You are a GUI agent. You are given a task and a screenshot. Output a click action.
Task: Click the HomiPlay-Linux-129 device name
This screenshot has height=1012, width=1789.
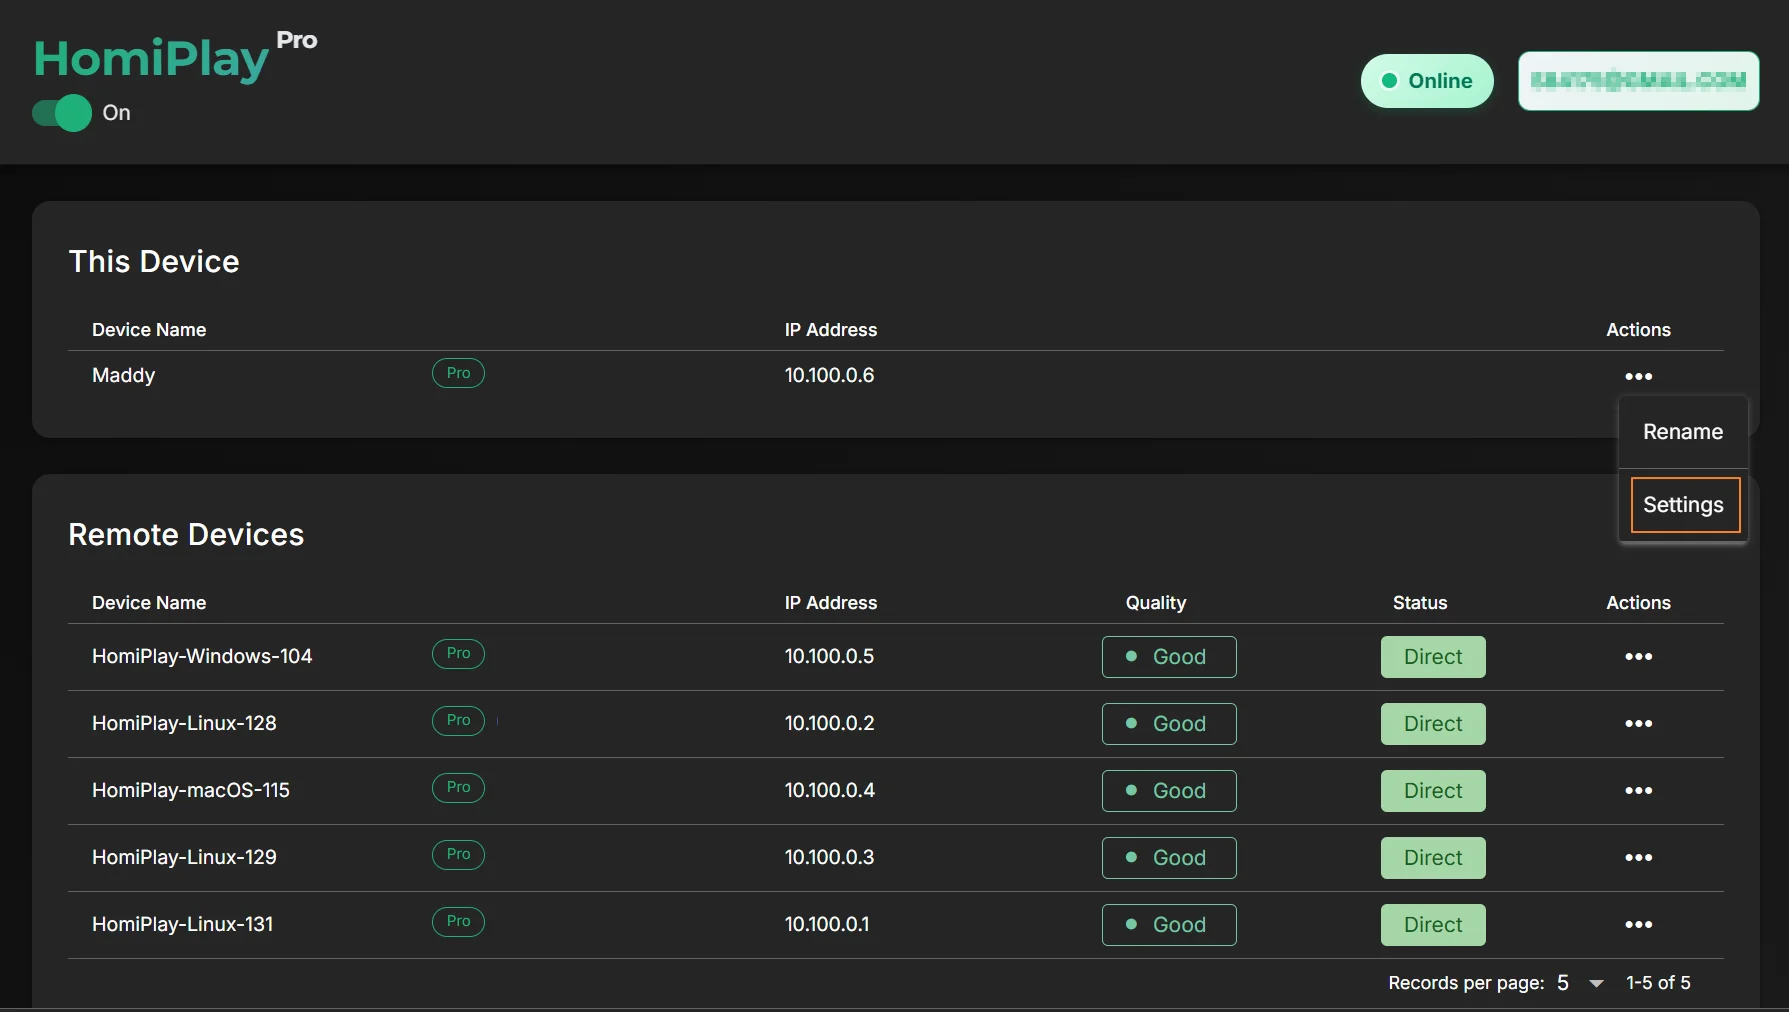(184, 858)
